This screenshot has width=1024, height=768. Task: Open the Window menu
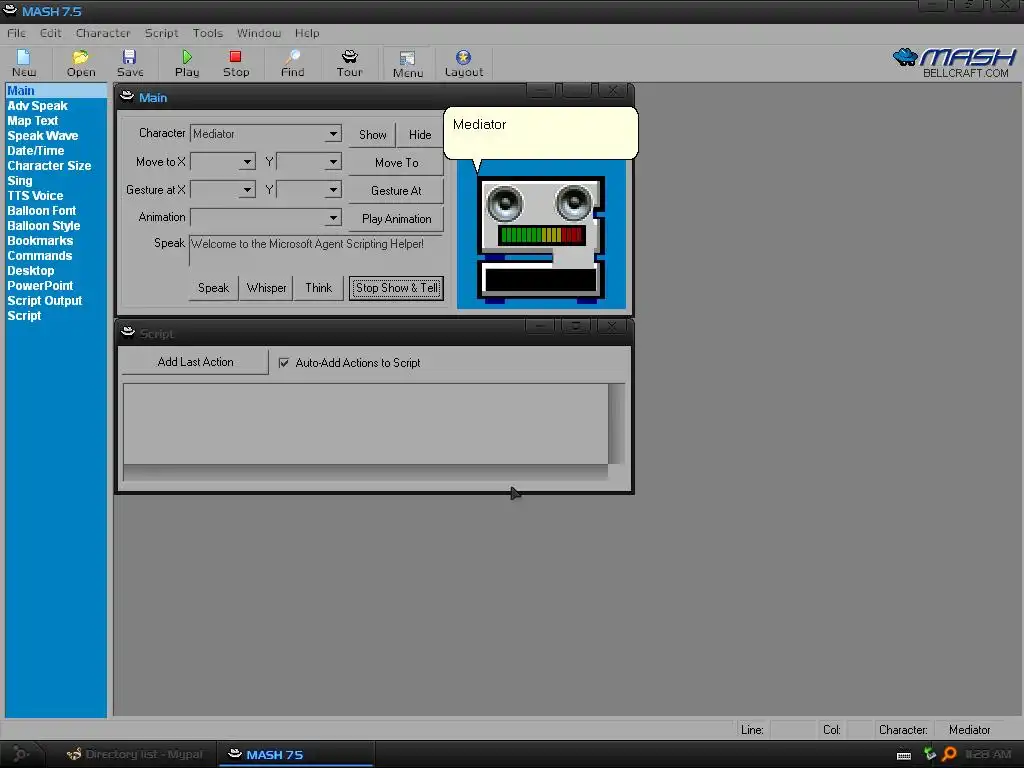(x=259, y=33)
